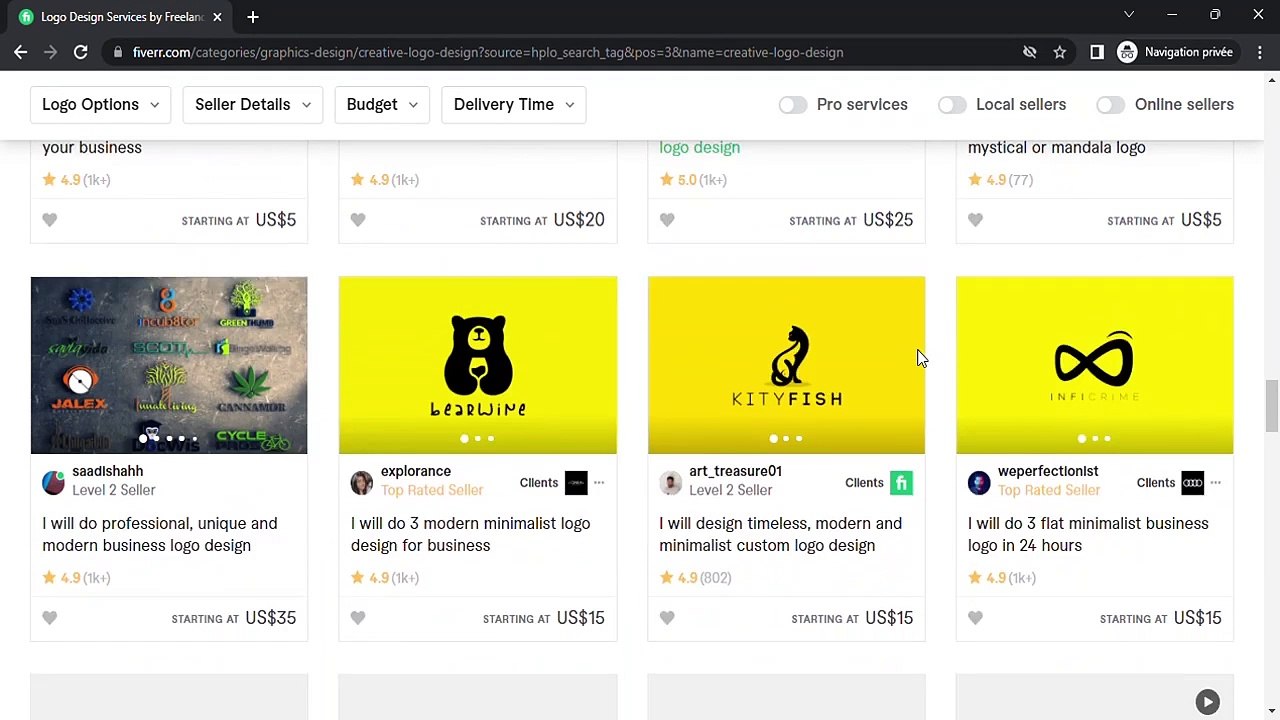Click the 5.0 (1k+) rating
The width and height of the screenshot is (1280, 720).
pos(693,180)
